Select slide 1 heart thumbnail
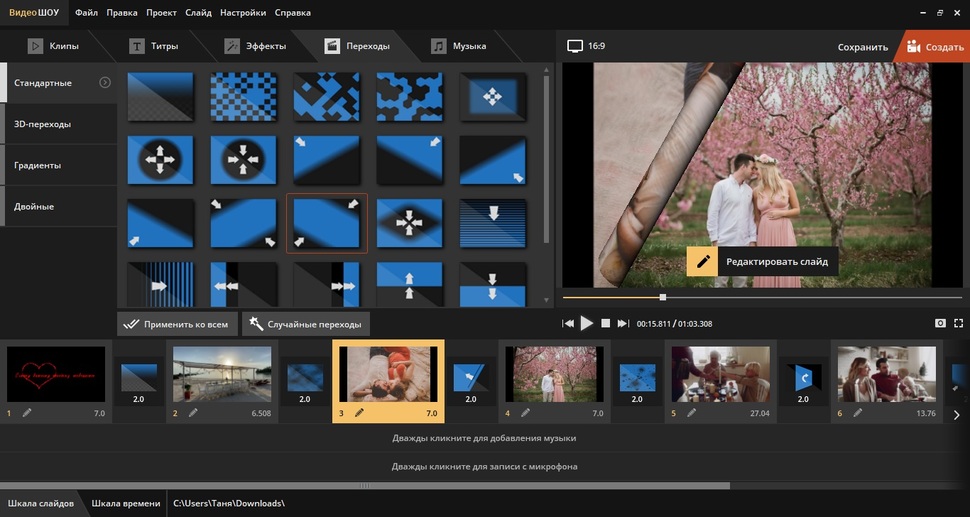This screenshot has height=517, width=970. [x=56, y=374]
